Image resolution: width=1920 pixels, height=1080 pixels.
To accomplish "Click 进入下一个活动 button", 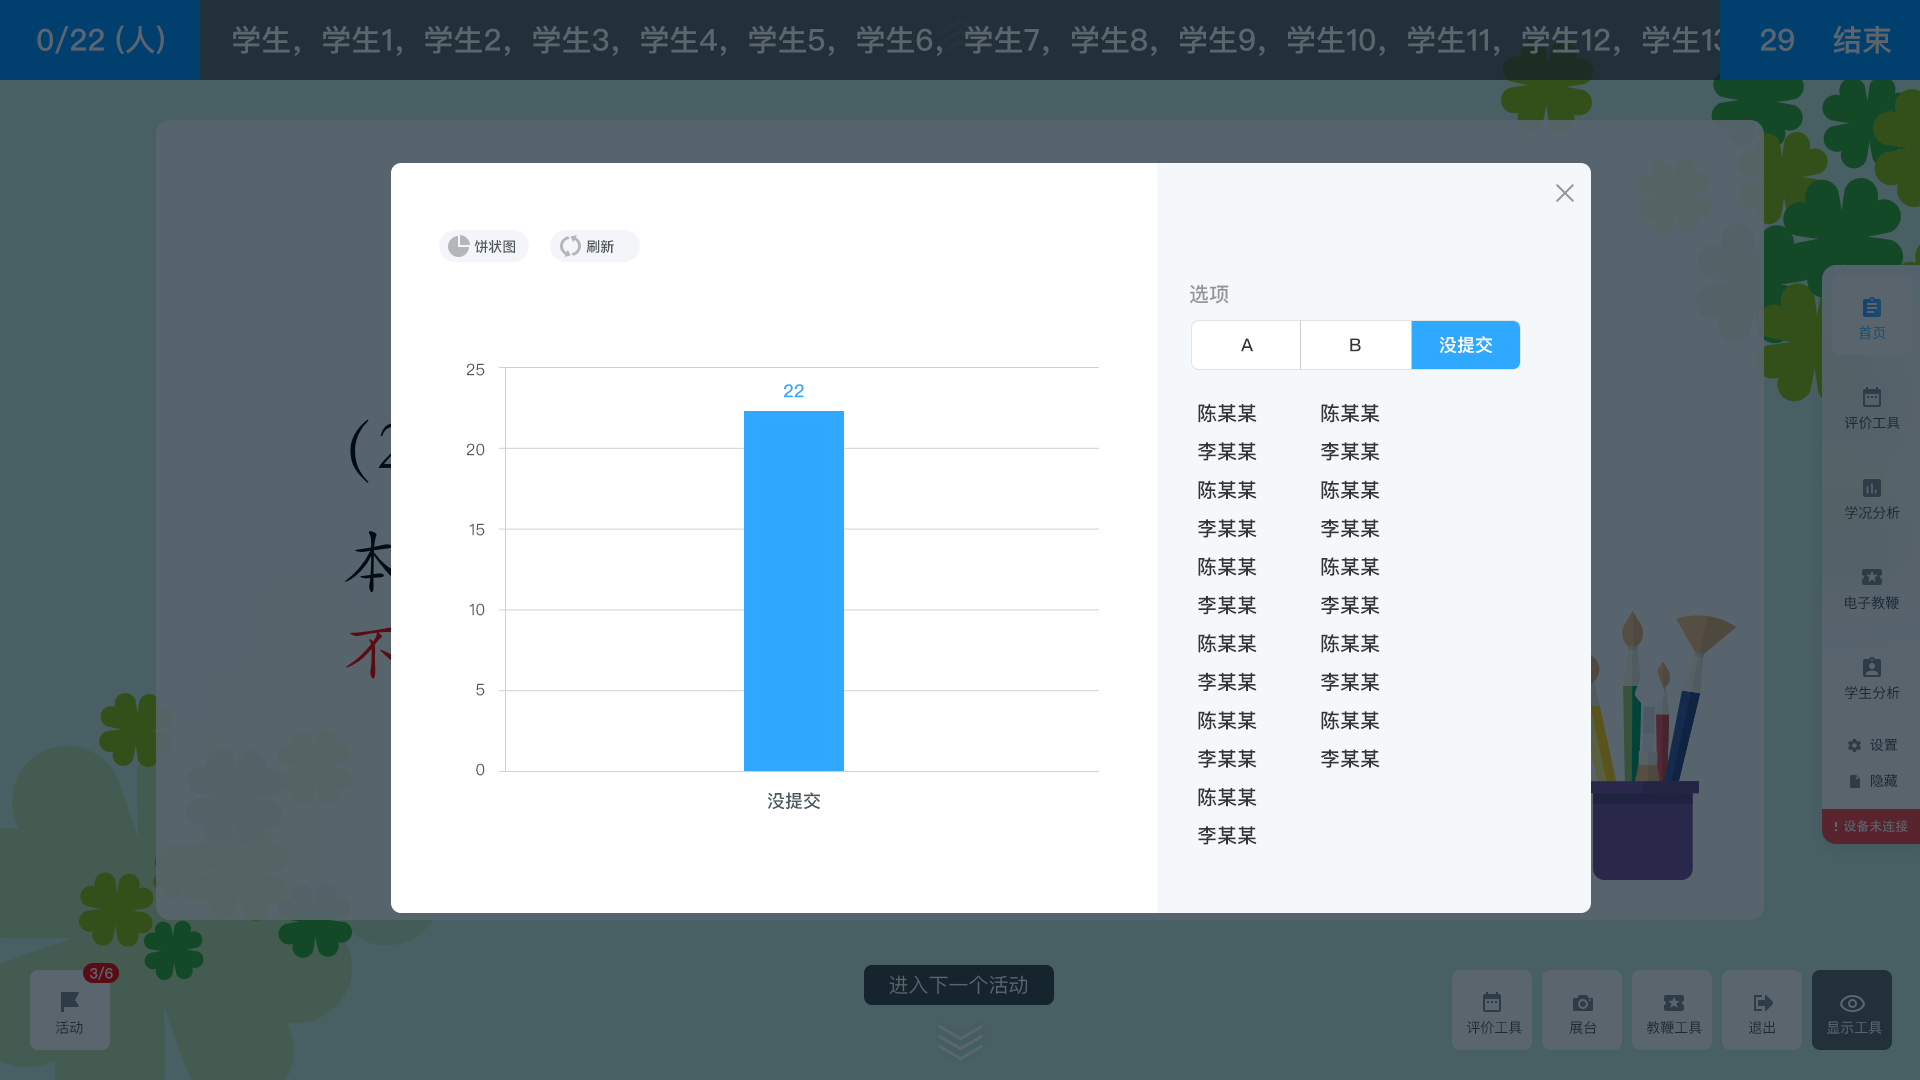I will click(x=958, y=985).
